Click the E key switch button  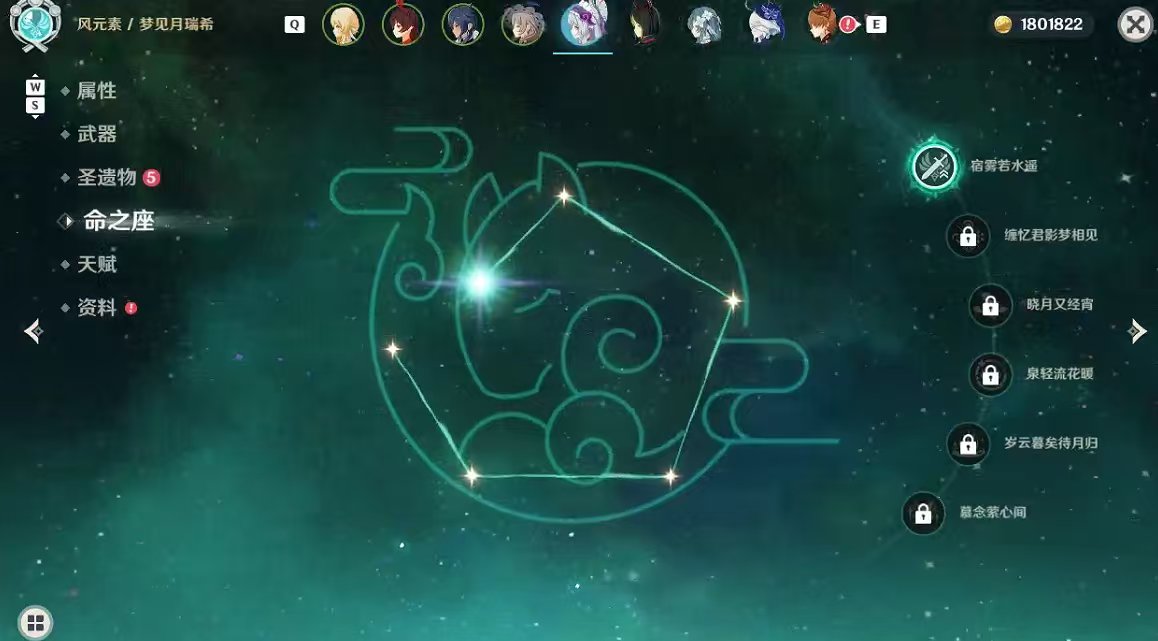876,24
